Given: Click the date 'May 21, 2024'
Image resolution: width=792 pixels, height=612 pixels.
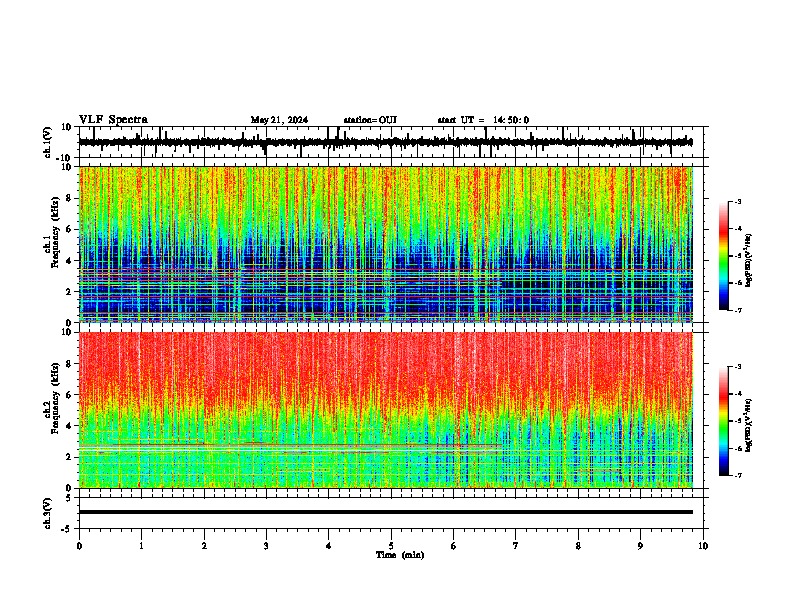Looking at the screenshot, I should click(279, 120).
